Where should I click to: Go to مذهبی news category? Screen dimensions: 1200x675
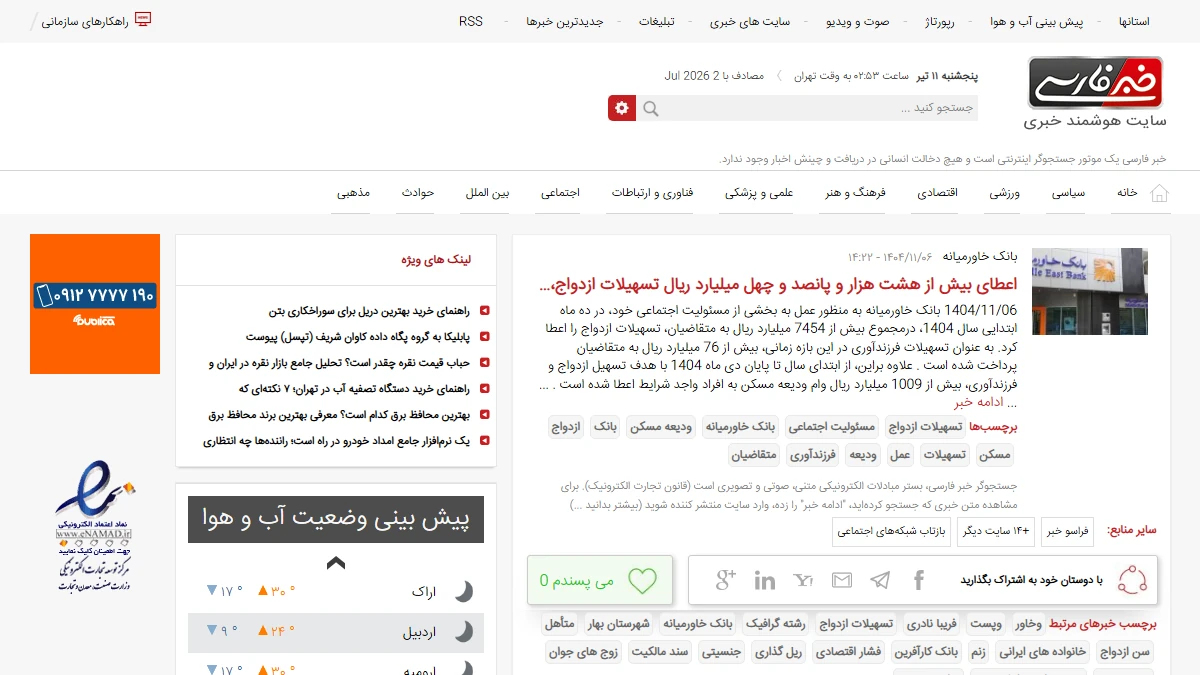[353, 193]
